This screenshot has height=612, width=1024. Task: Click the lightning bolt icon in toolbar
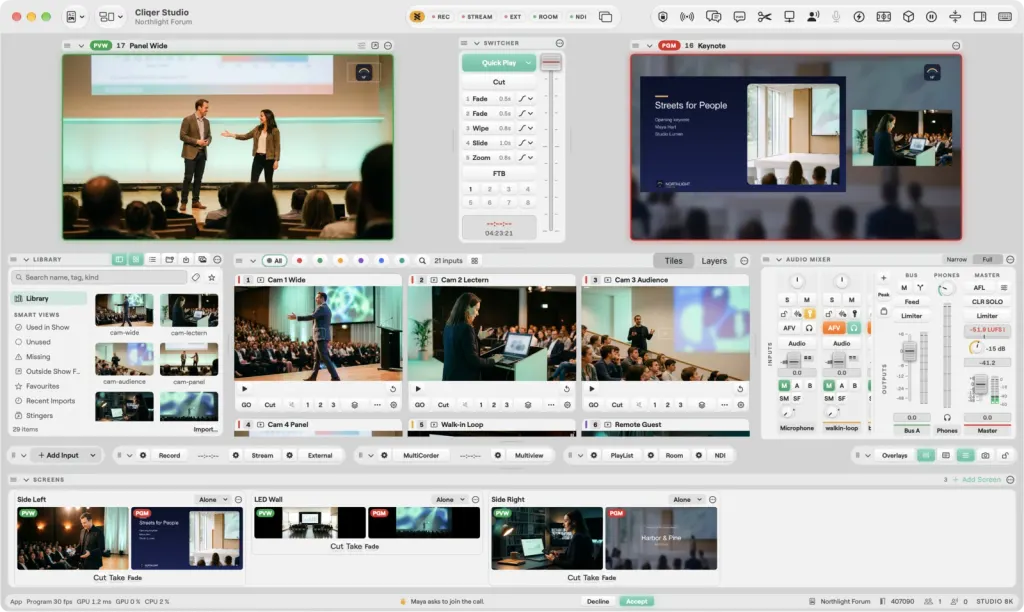pyautogui.click(x=859, y=17)
